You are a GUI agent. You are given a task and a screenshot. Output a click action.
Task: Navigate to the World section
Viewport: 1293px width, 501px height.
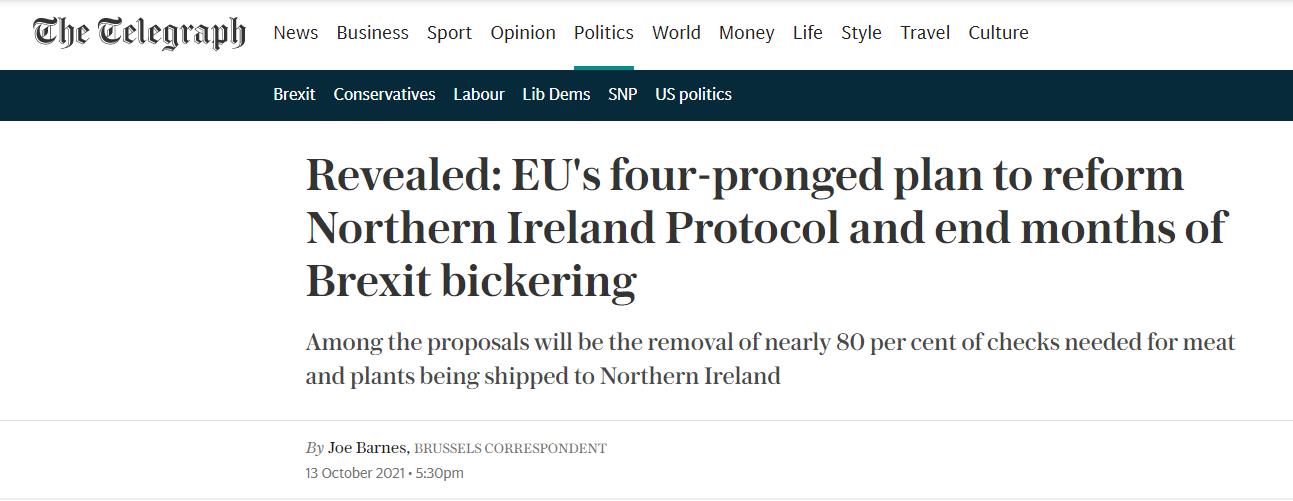[x=676, y=33]
